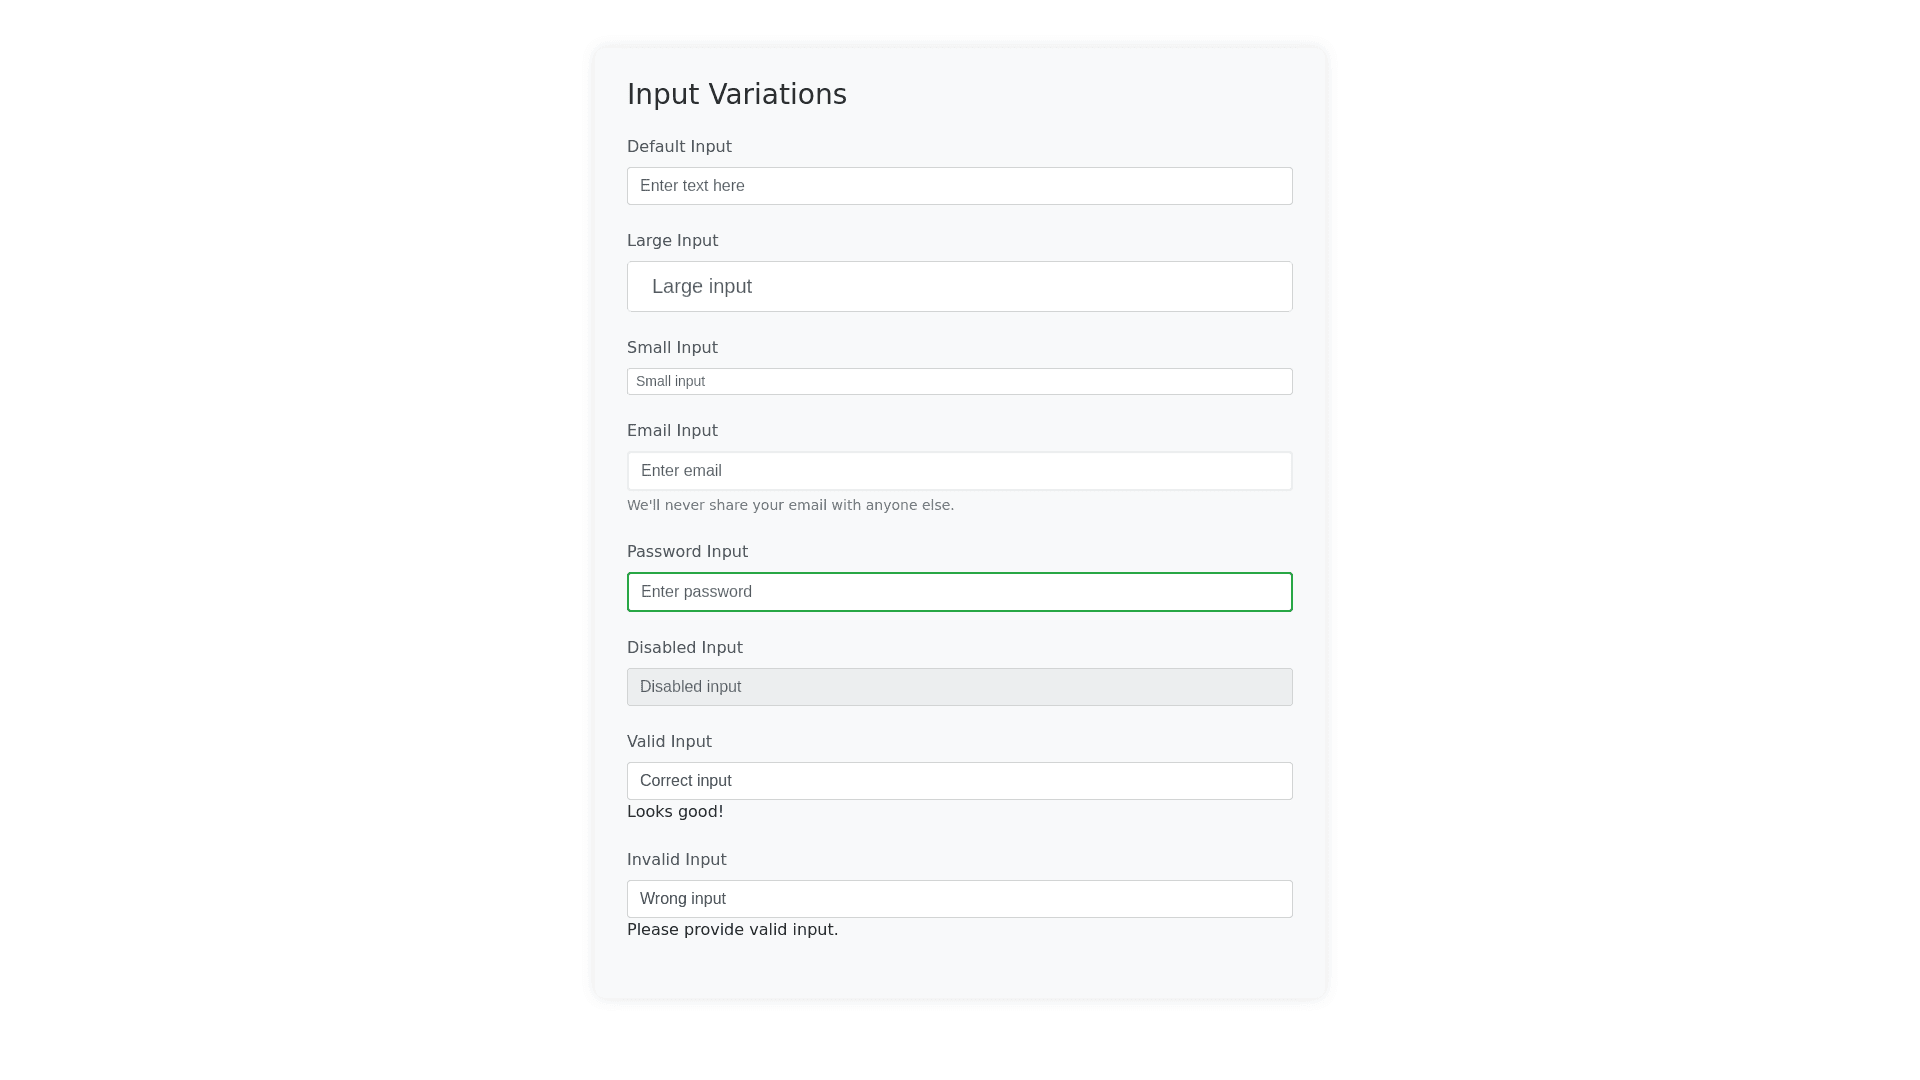The height and width of the screenshot is (1080, 1920).
Task: Click the 'Please provide valid input.' message
Action: coord(732,930)
